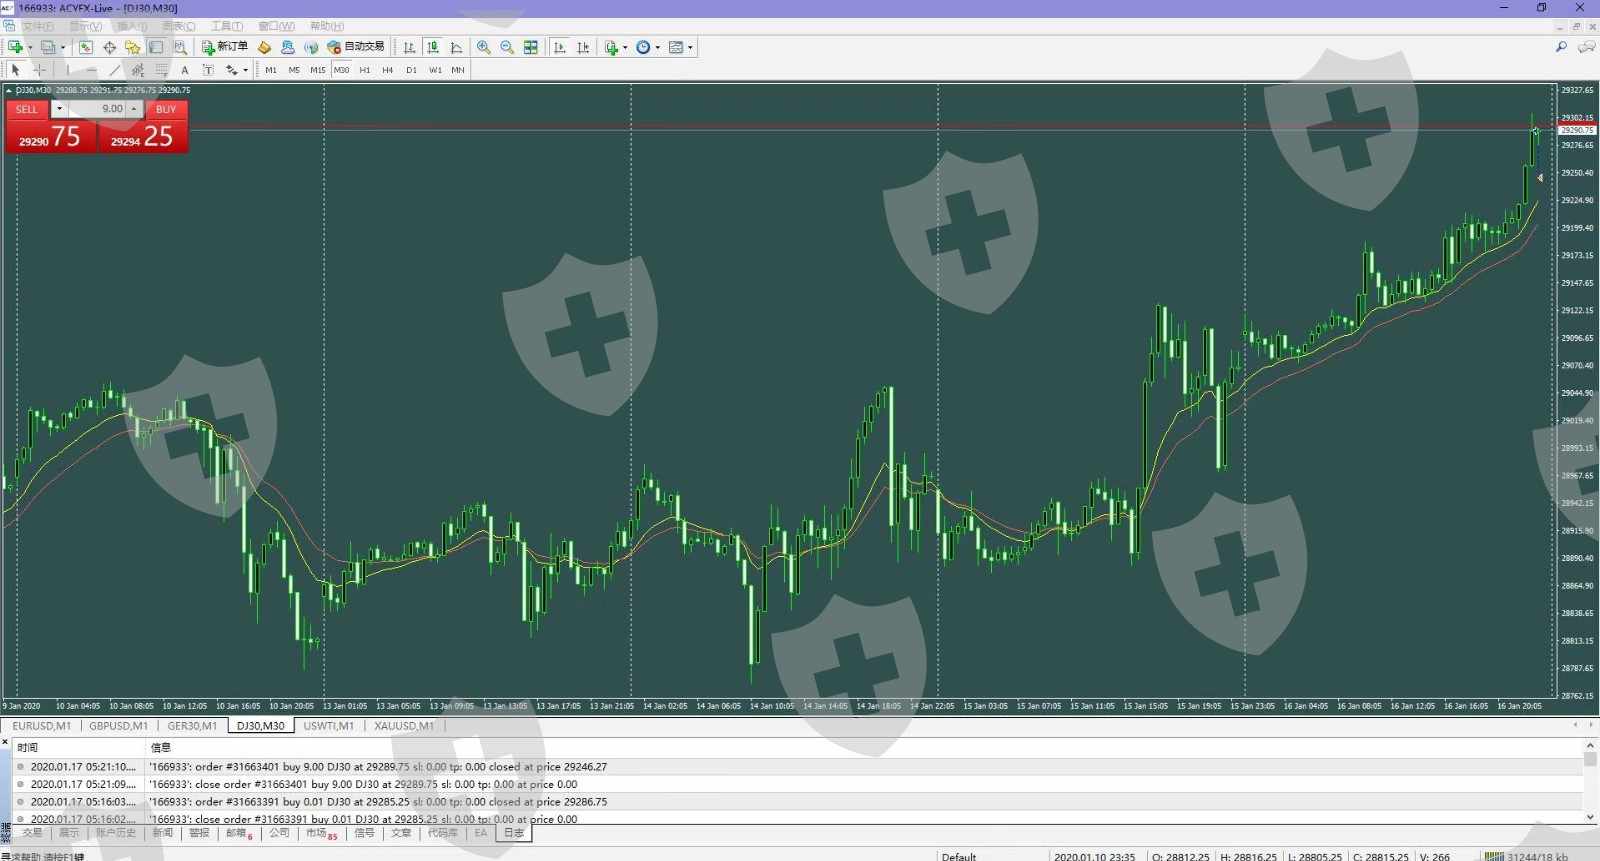Select the text label 'A' tool
Viewport: 1600px width, 861px height.
pyautogui.click(x=185, y=70)
